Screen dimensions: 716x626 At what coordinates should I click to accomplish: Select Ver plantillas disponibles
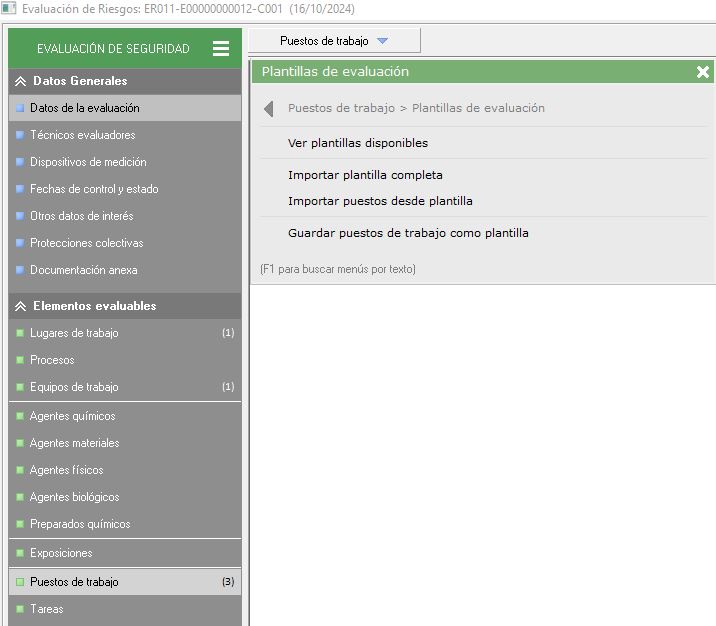pyautogui.click(x=358, y=143)
